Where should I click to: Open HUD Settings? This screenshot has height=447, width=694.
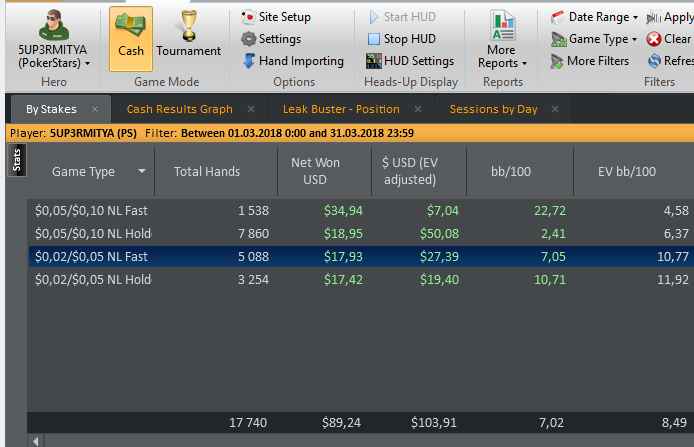point(409,61)
